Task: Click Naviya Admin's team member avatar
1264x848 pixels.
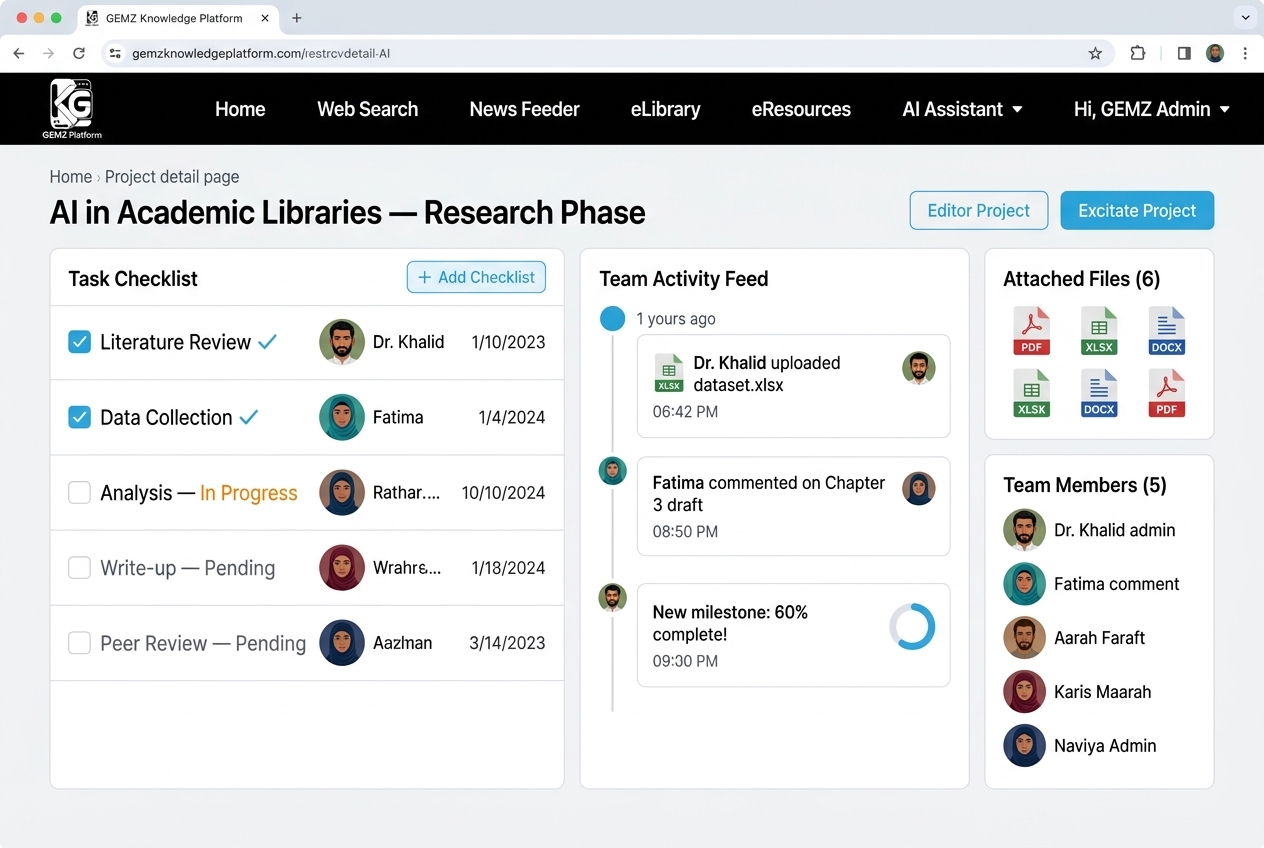Action: pyautogui.click(x=1024, y=746)
